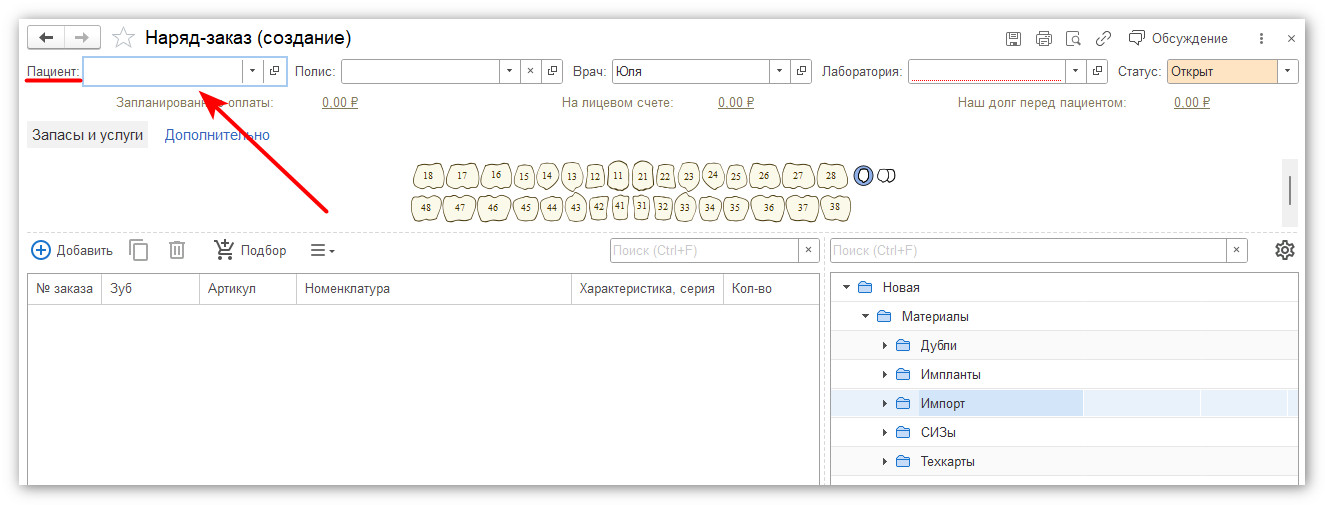Click the copy link icon
This screenshot has height=505, width=1325.
pos(1103,39)
